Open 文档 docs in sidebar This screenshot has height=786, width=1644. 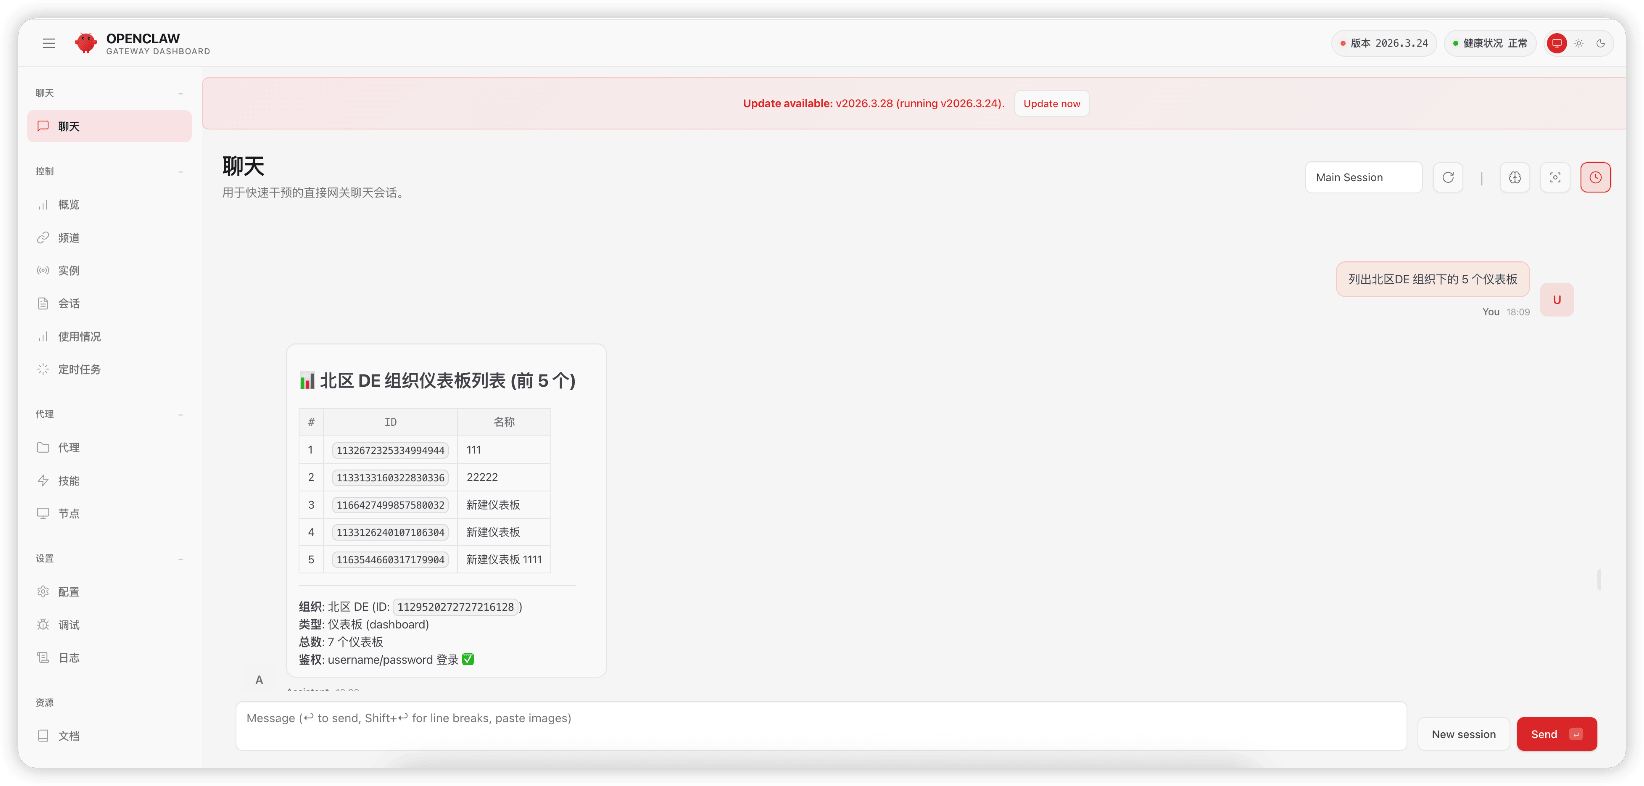coord(110,736)
